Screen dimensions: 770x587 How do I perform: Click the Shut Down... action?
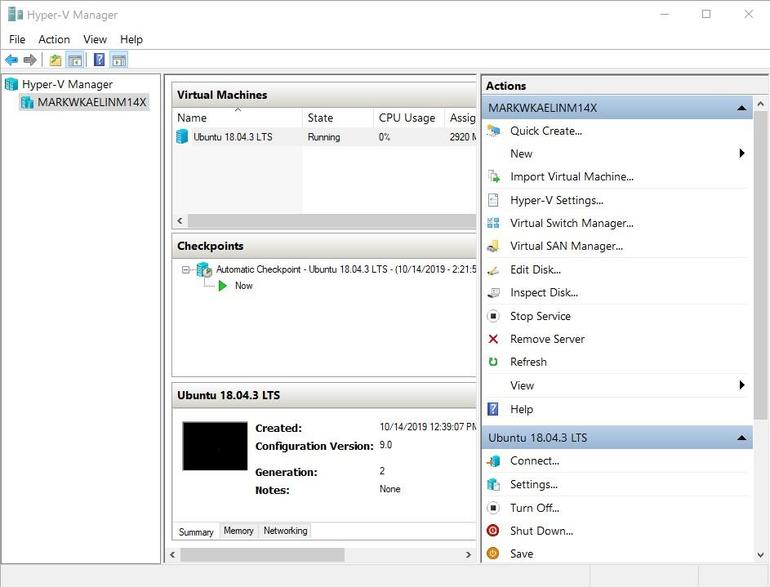coord(541,531)
